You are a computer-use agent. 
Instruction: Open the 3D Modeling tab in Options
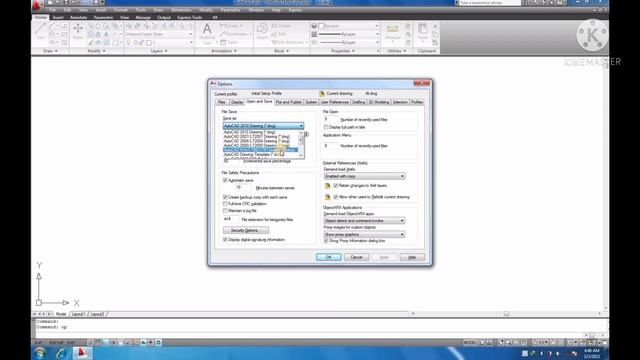pos(379,102)
